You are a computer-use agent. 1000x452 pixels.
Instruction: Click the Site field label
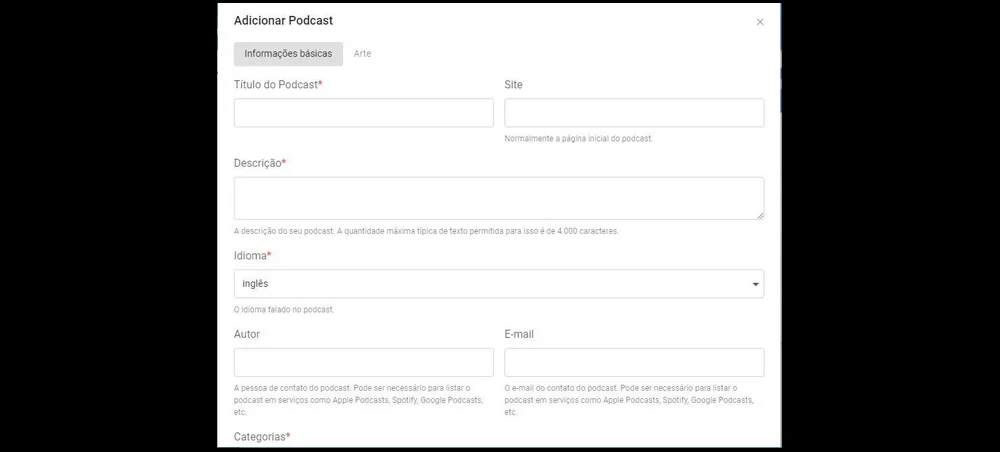click(513, 85)
